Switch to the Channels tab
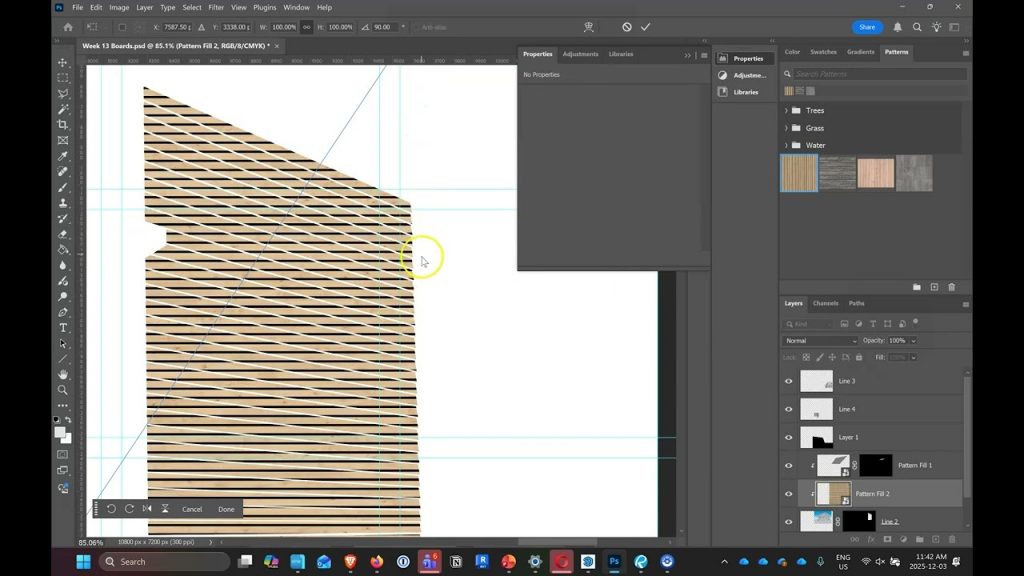Screen dimensions: 1024x576 [825, 303]
